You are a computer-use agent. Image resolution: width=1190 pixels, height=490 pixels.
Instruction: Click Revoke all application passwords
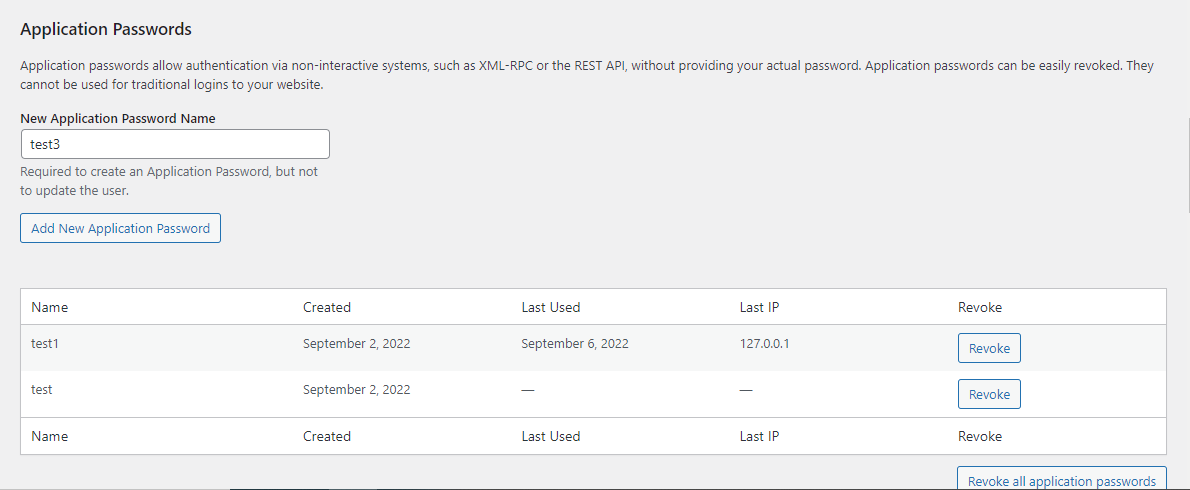(x=1062, y=480)
